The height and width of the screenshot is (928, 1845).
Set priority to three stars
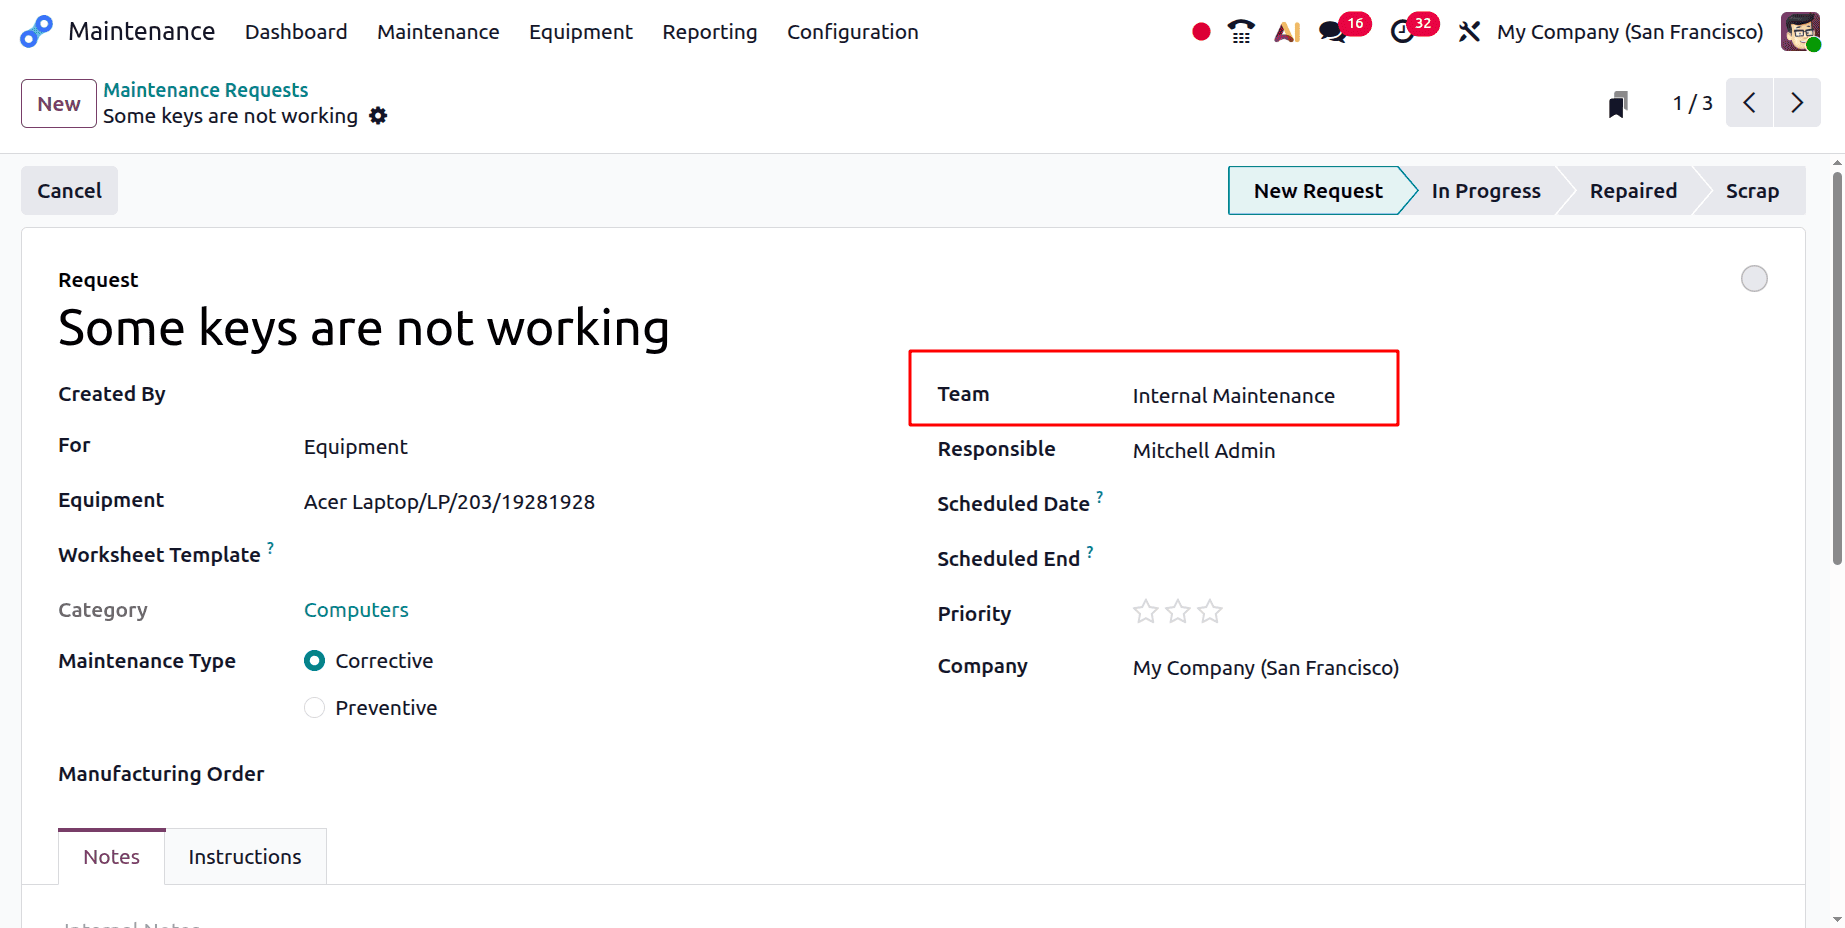(x=1210, y=612)
